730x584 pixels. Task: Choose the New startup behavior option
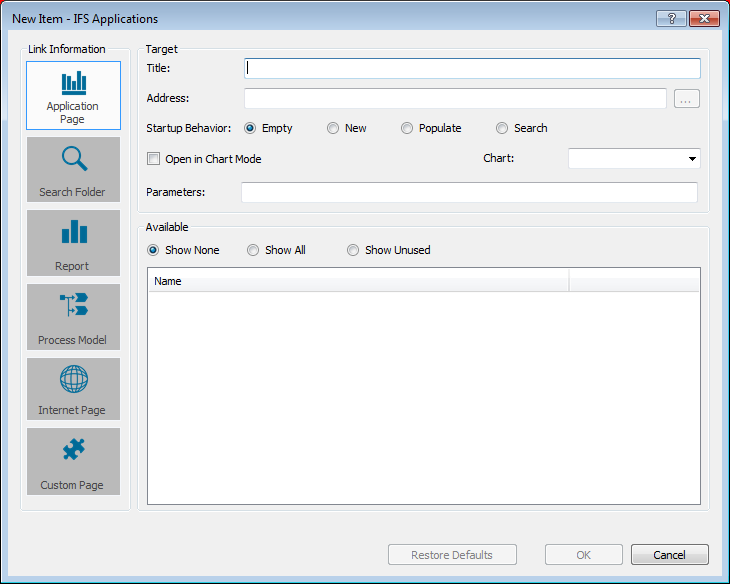tap(333, 128)
